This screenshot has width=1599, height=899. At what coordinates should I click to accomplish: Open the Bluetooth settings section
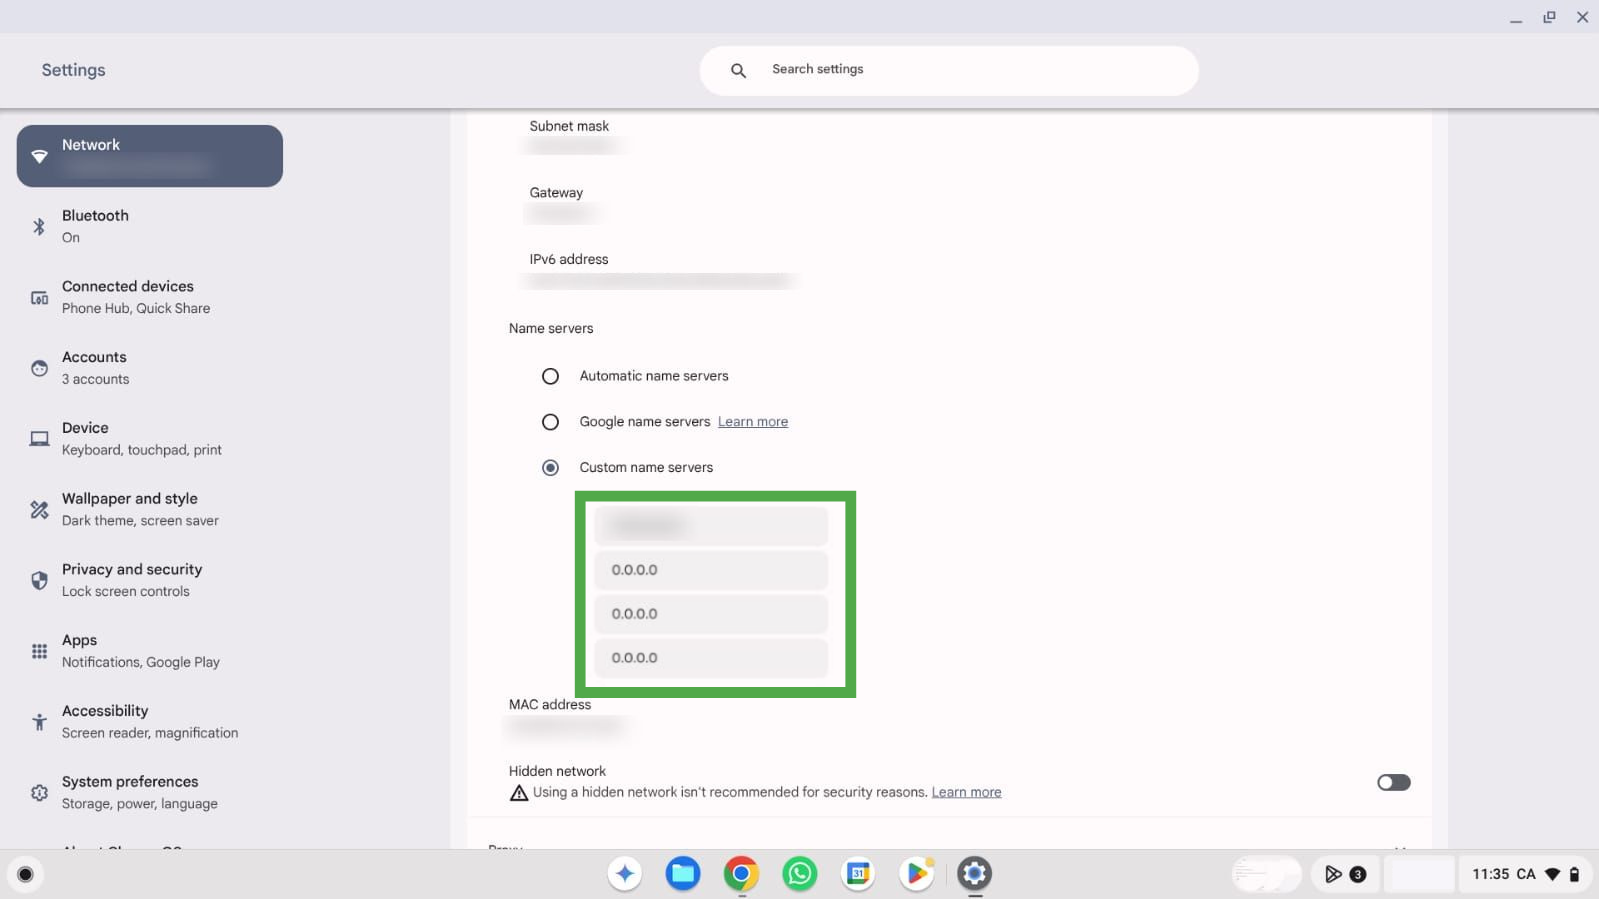pos(150,226)
